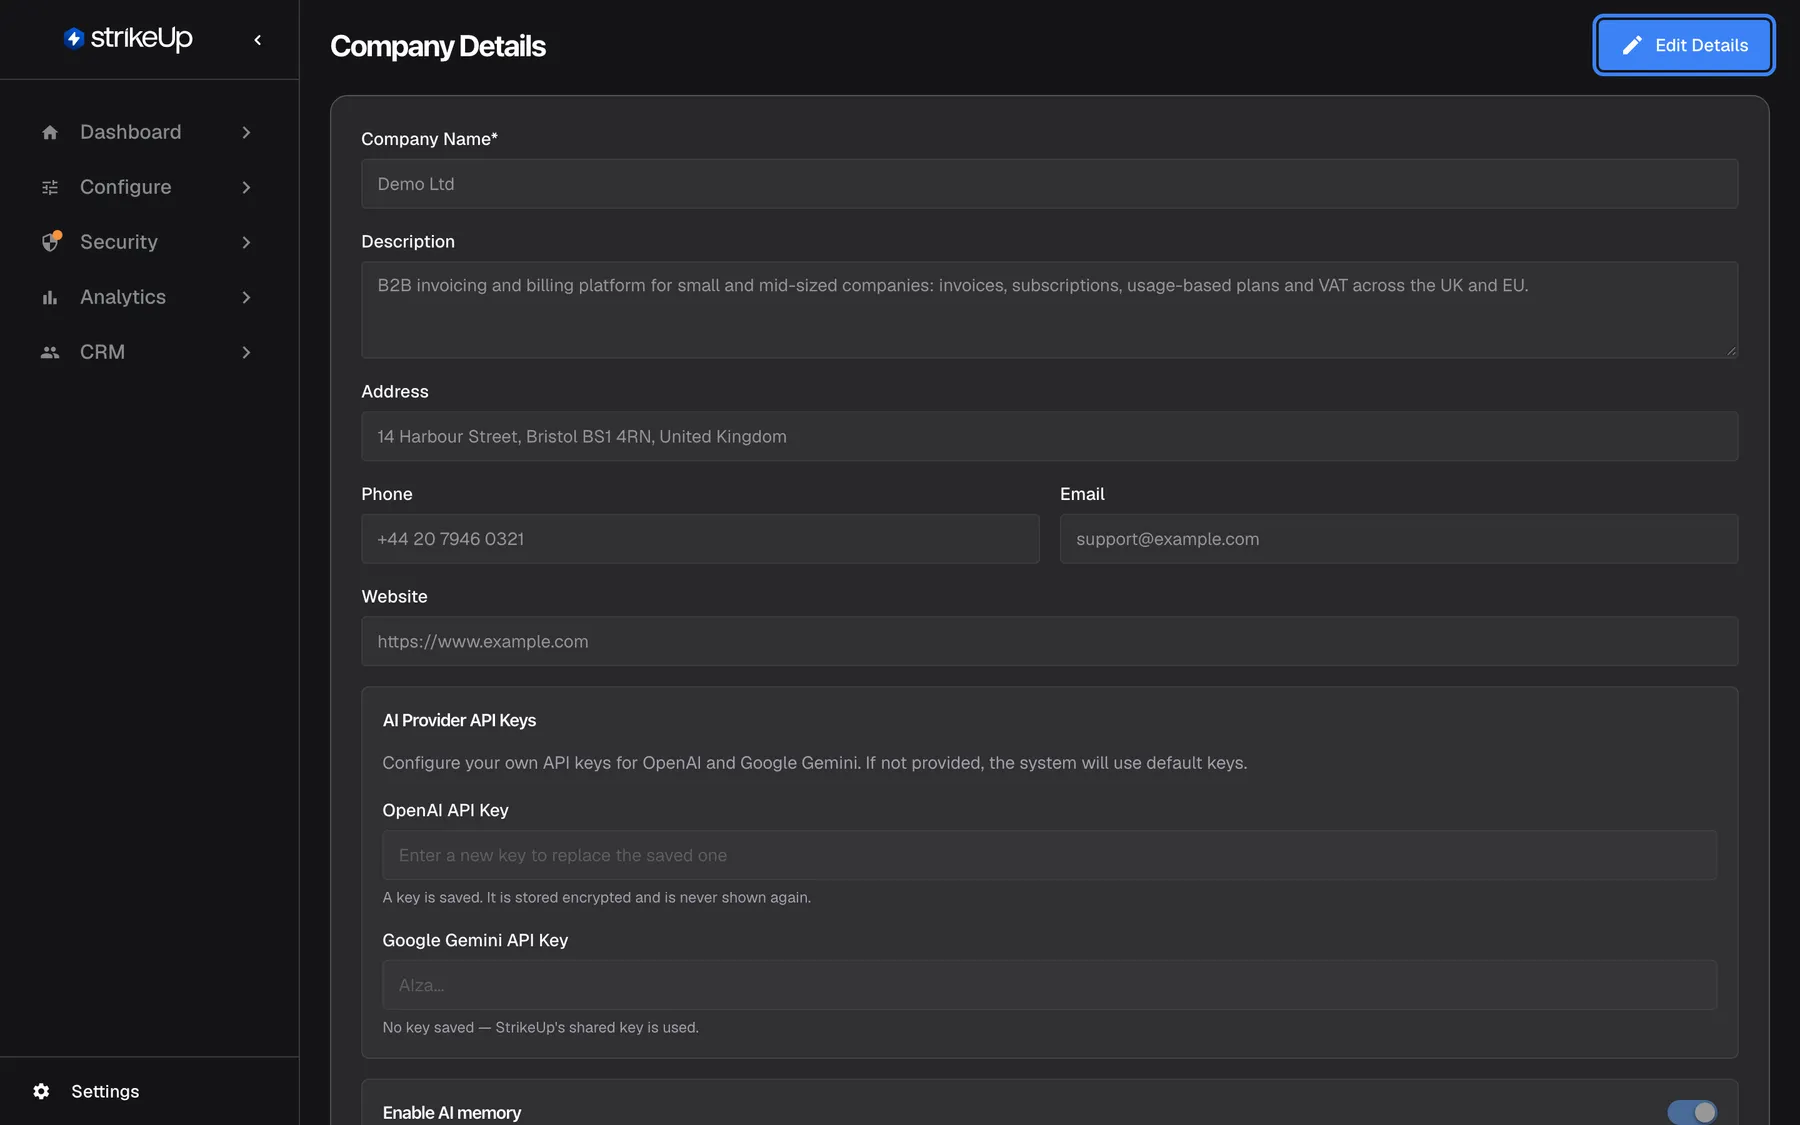Open the CRM menu item
The height and width of the screenshot is (1125, 1800).
[149, 352]
